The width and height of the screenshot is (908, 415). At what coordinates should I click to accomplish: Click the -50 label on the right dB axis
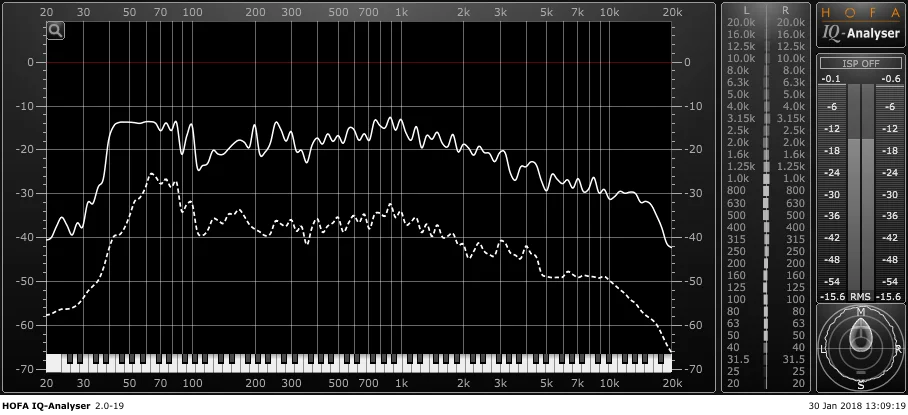pos(693,281)
